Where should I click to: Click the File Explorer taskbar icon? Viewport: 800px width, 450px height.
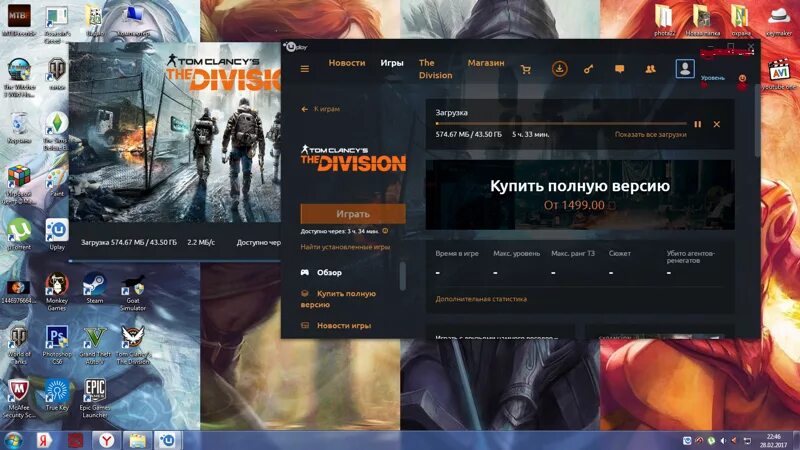click(137, 440)
